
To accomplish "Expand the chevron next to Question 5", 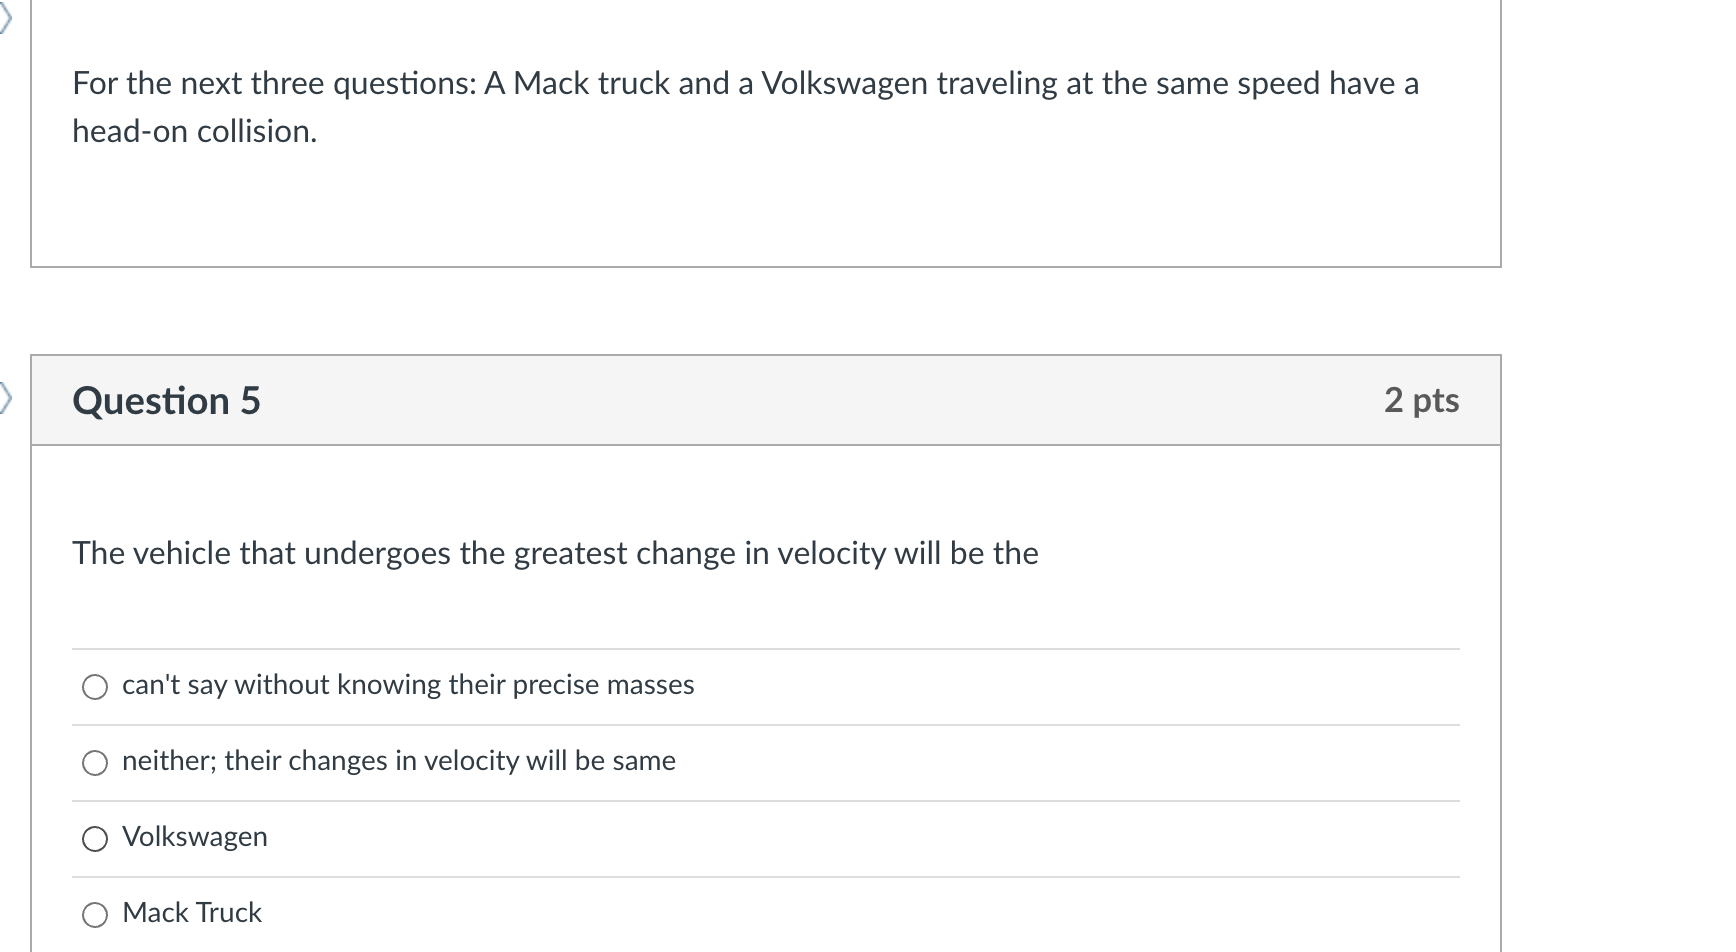I will (x=4, y=398).
